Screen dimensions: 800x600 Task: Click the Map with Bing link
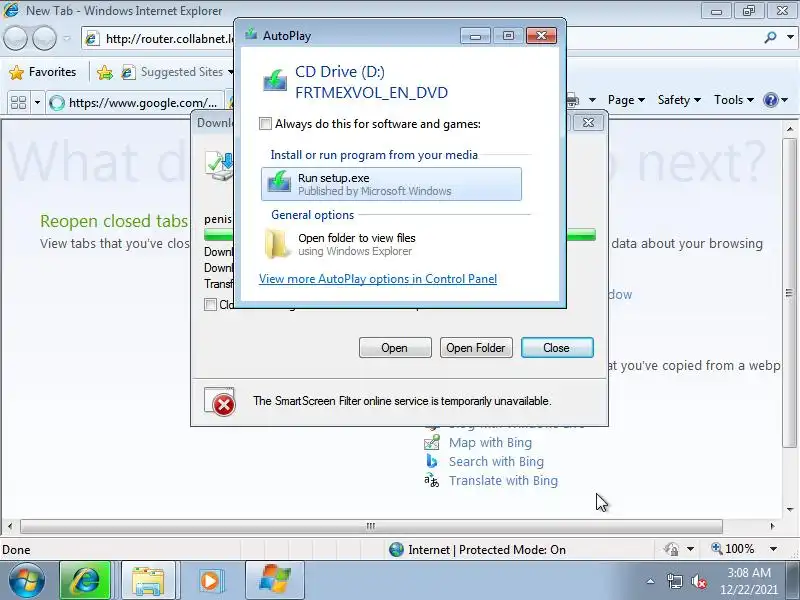coord(490,443)
